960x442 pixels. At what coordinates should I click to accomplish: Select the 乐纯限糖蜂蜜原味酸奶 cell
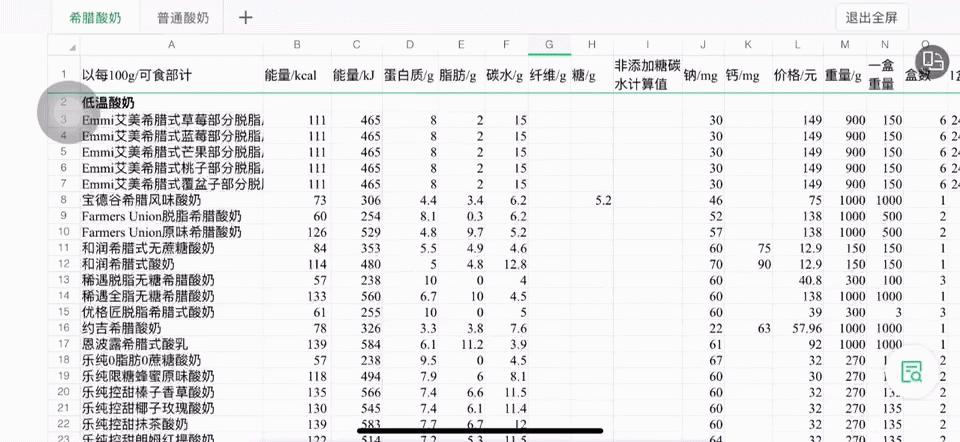[x=171, y=376]
